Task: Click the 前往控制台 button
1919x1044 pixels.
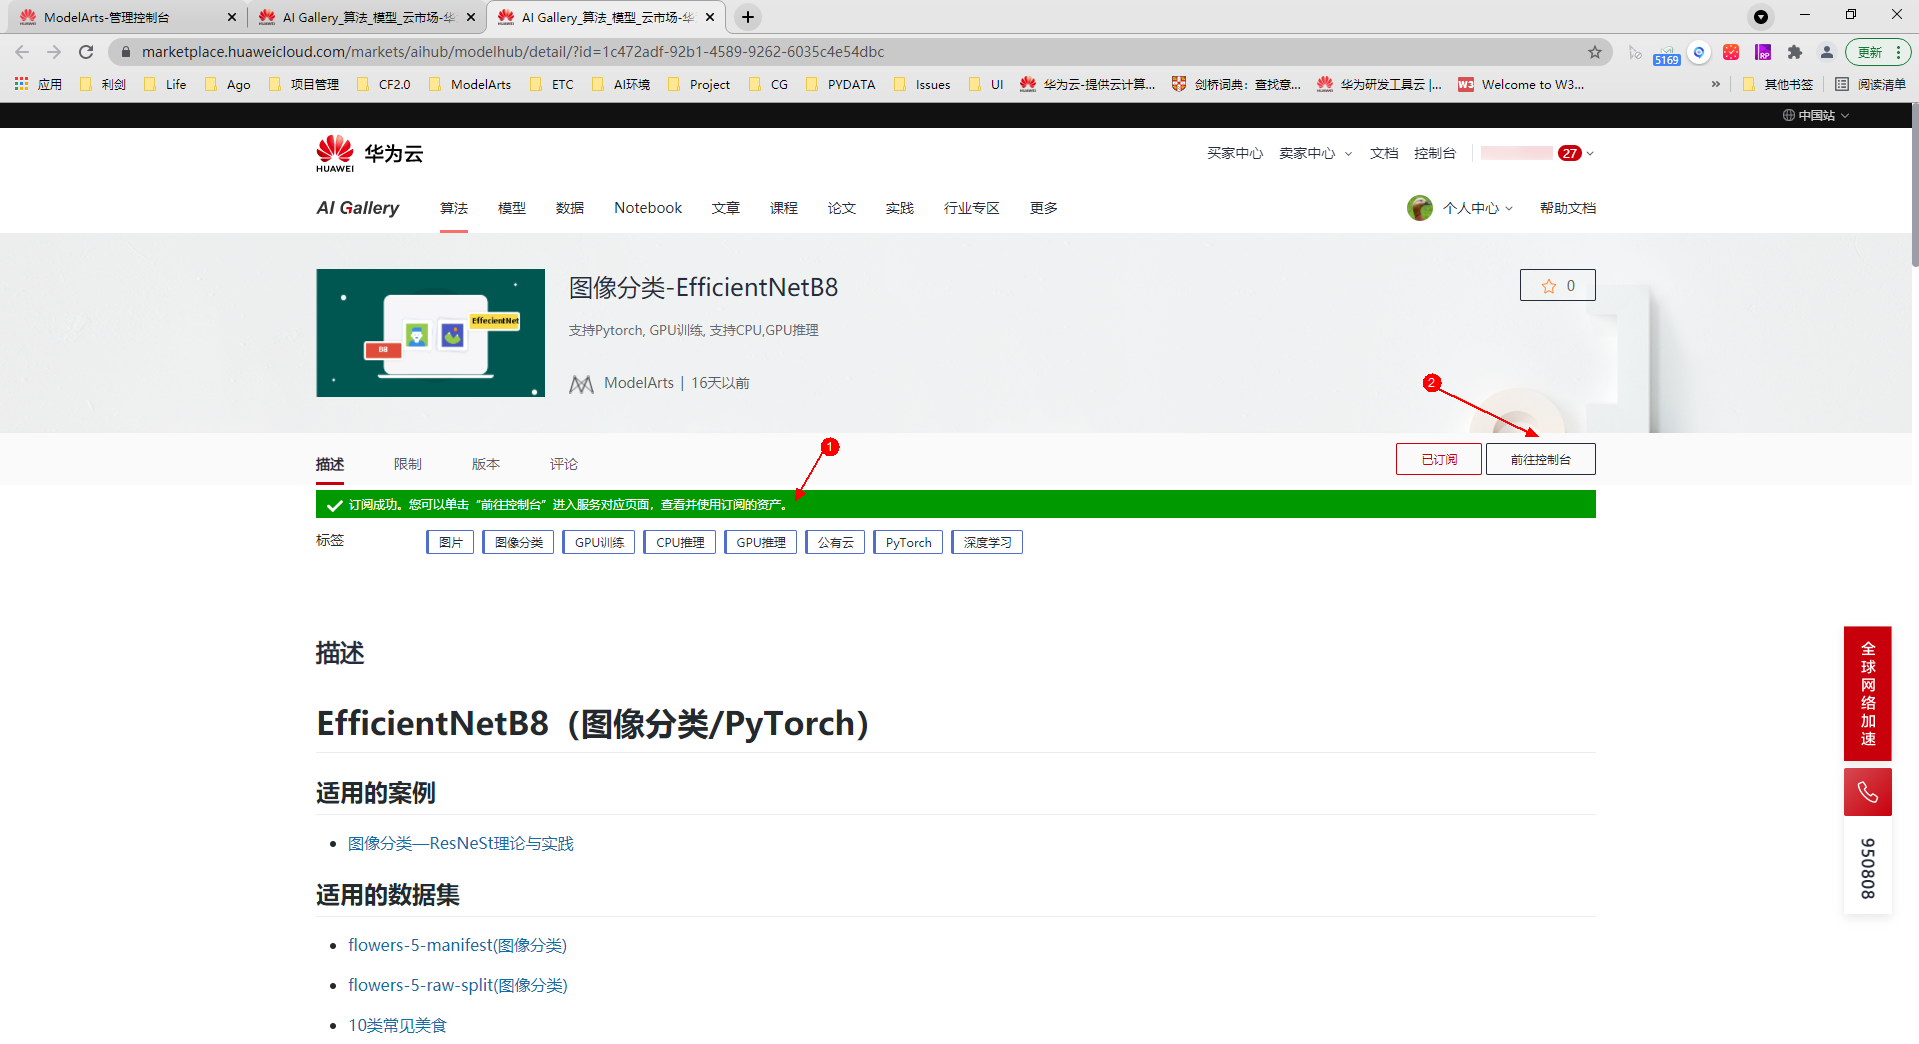Action: click(1540, 459)
